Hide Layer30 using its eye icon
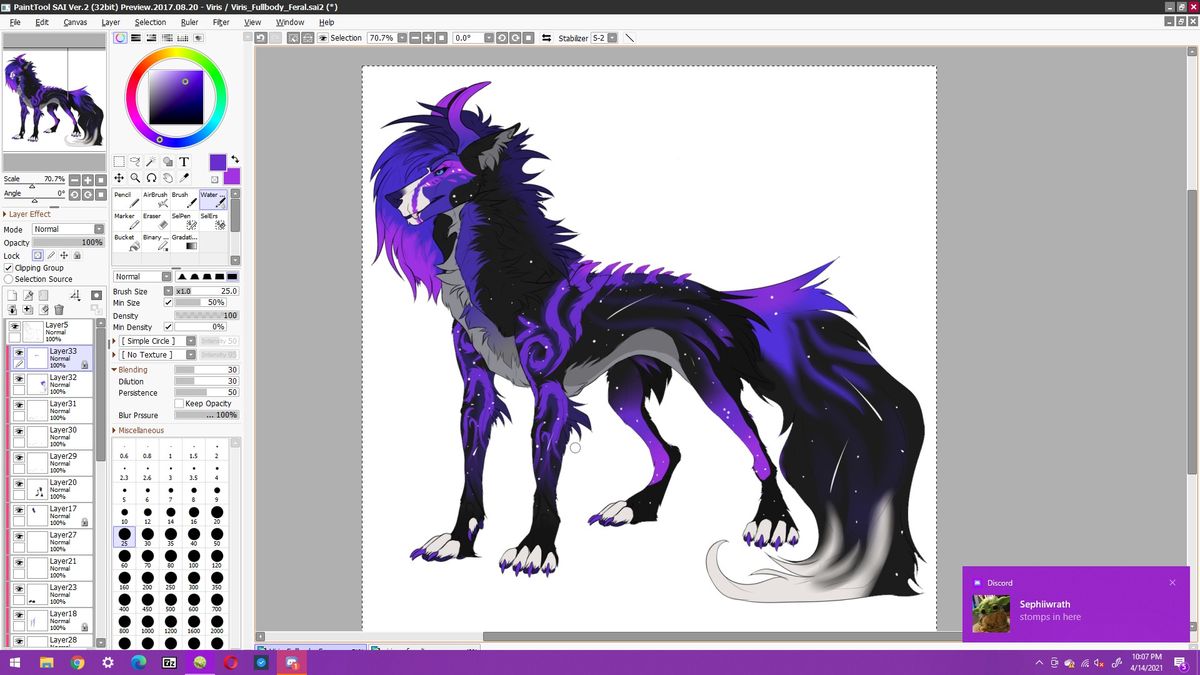 [19, 431]
